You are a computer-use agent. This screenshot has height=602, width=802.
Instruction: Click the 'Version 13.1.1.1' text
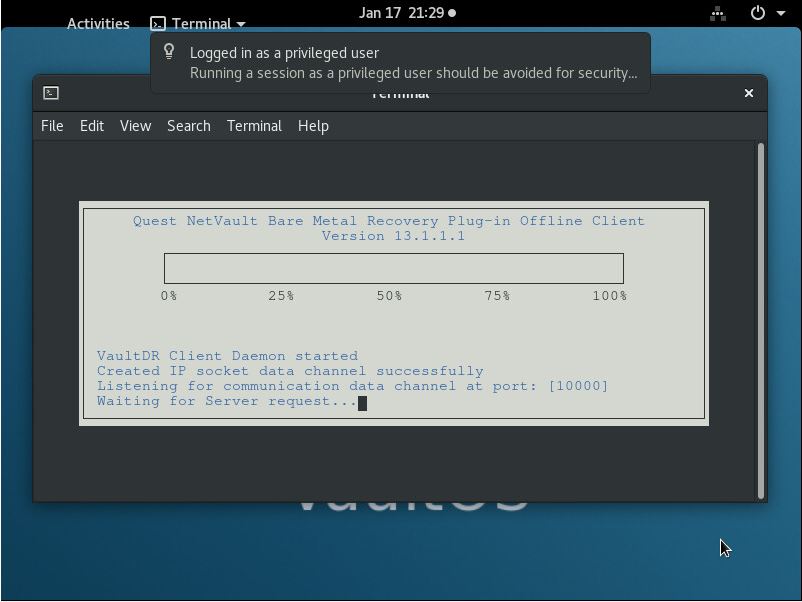pos(393,236)
